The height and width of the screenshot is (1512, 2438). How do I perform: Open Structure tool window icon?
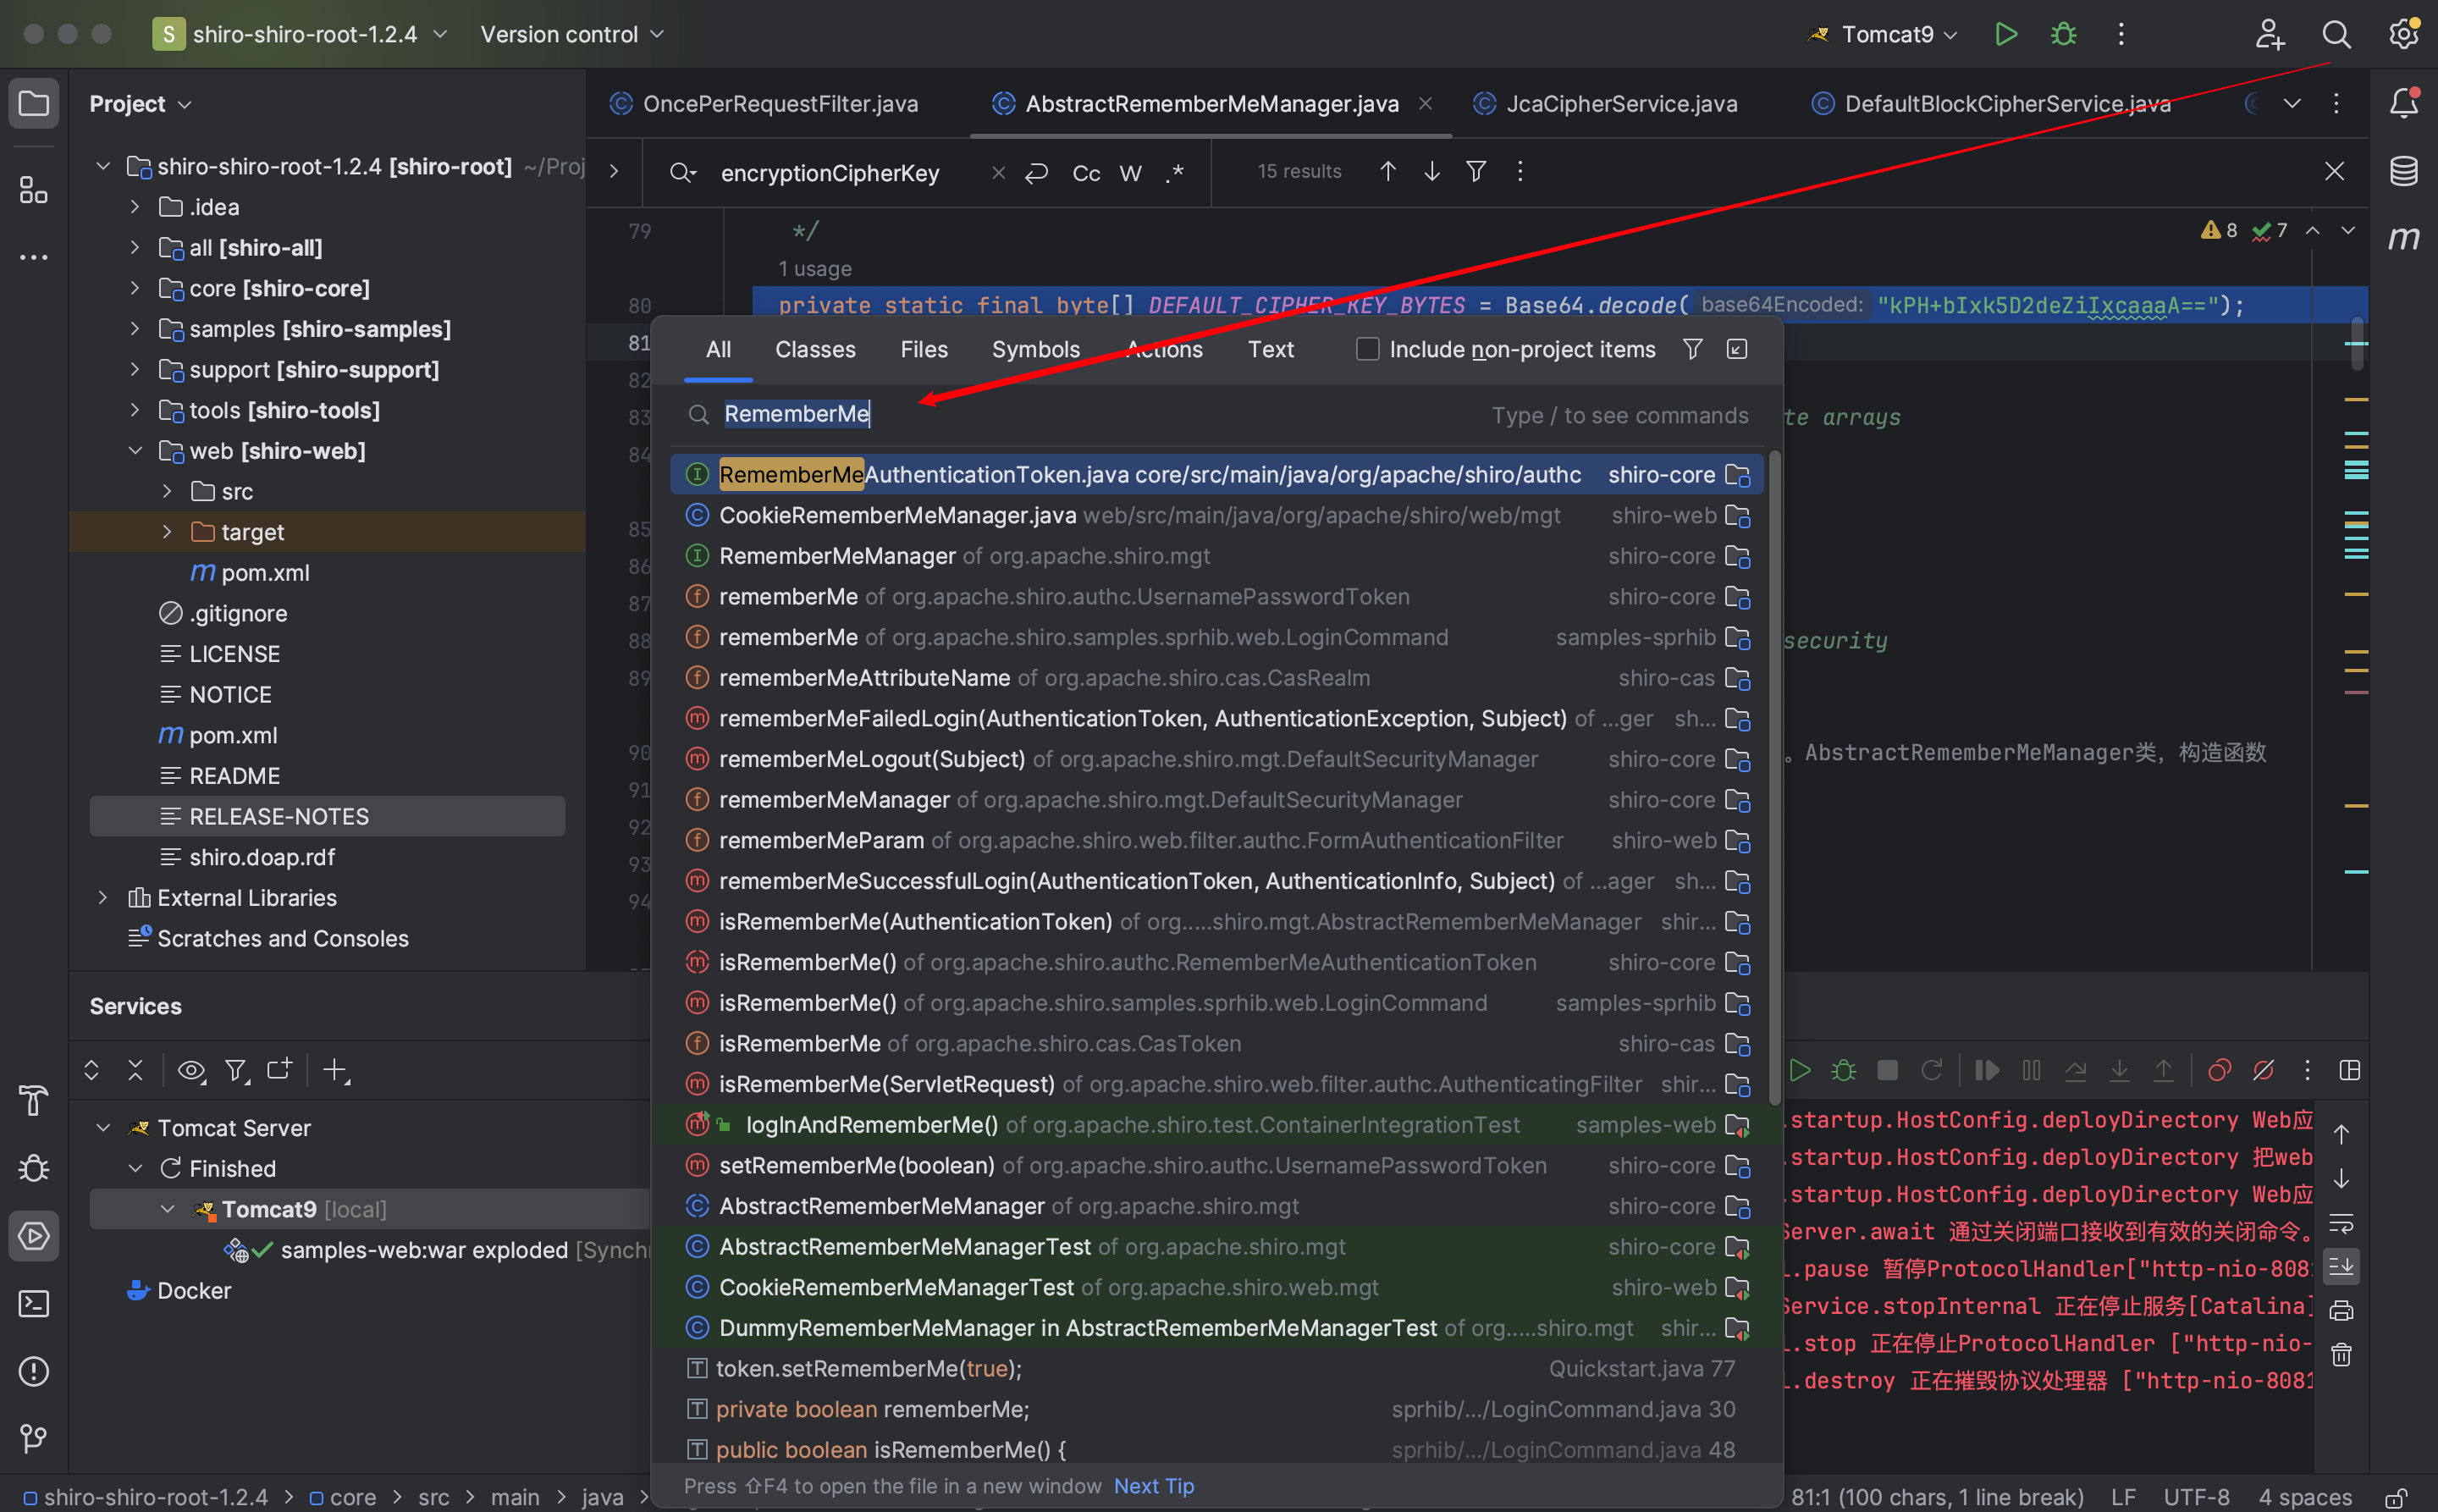34,190
